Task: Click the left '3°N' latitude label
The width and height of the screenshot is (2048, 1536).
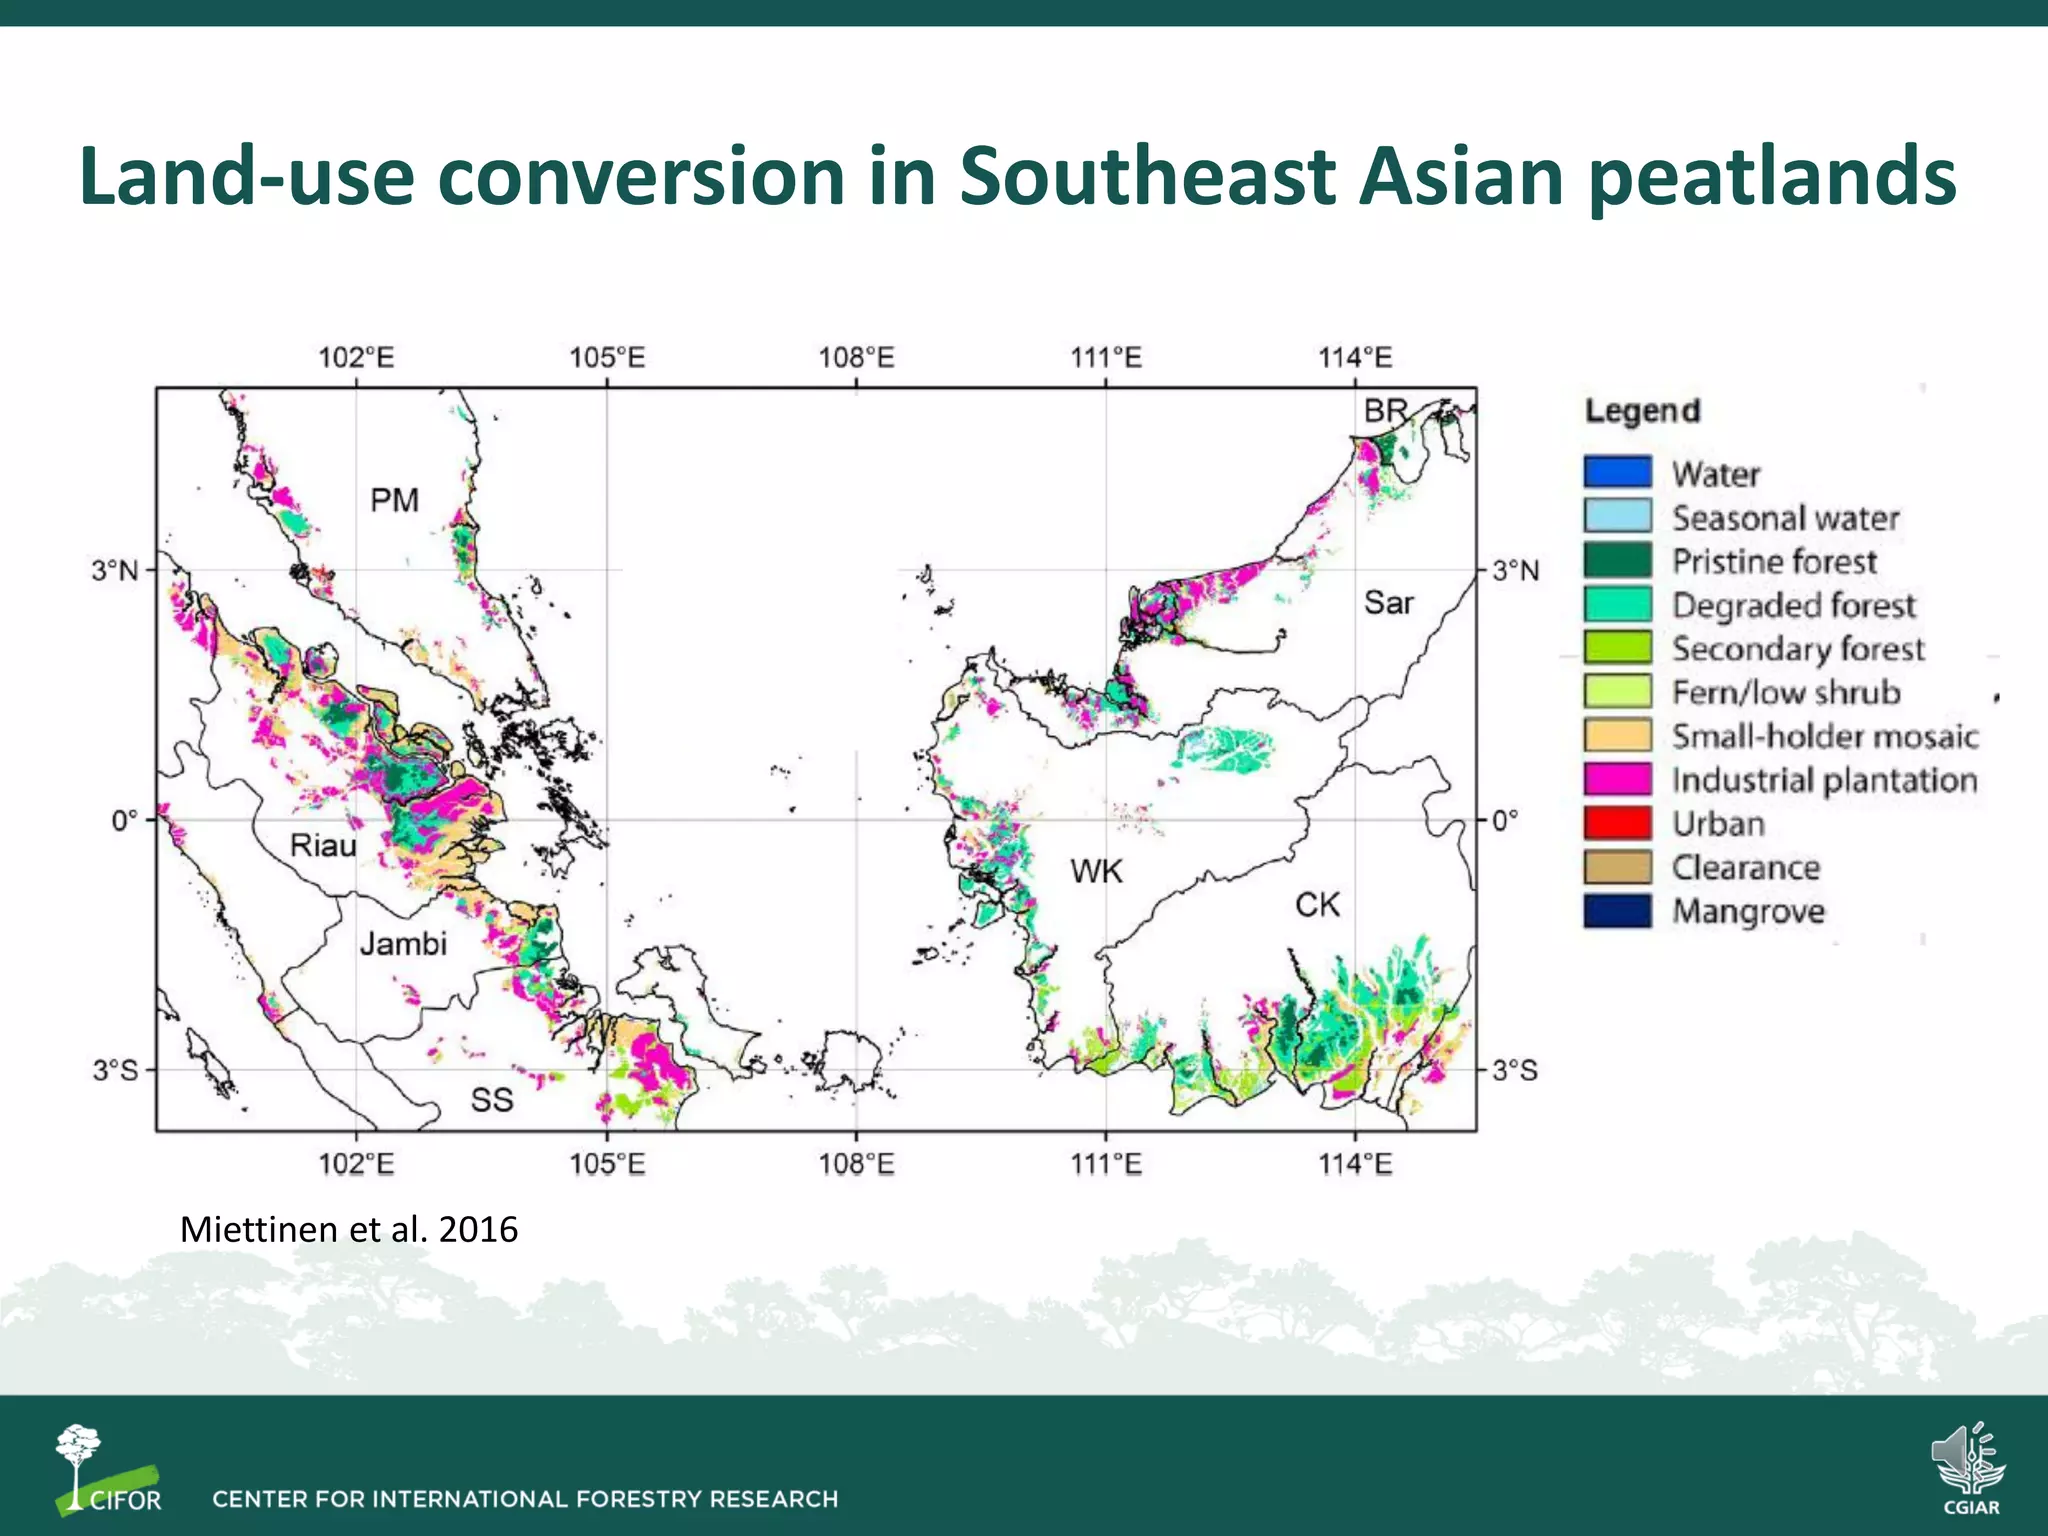Action: pyautogui.click(x=115, y=570)
